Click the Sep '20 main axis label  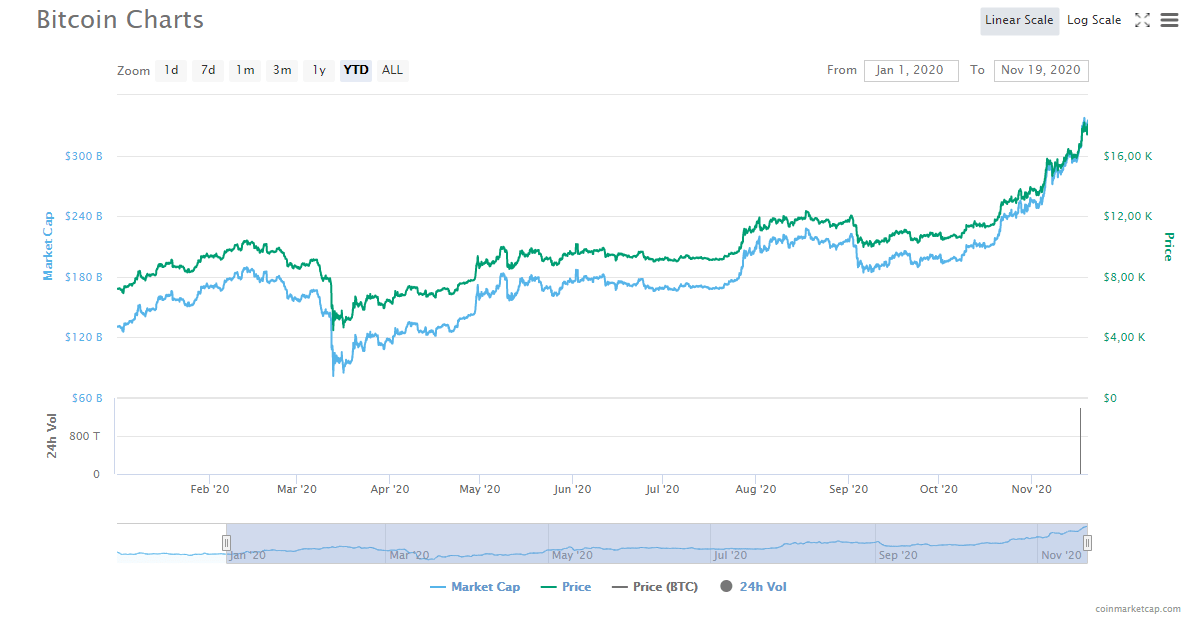click(849, 489)
